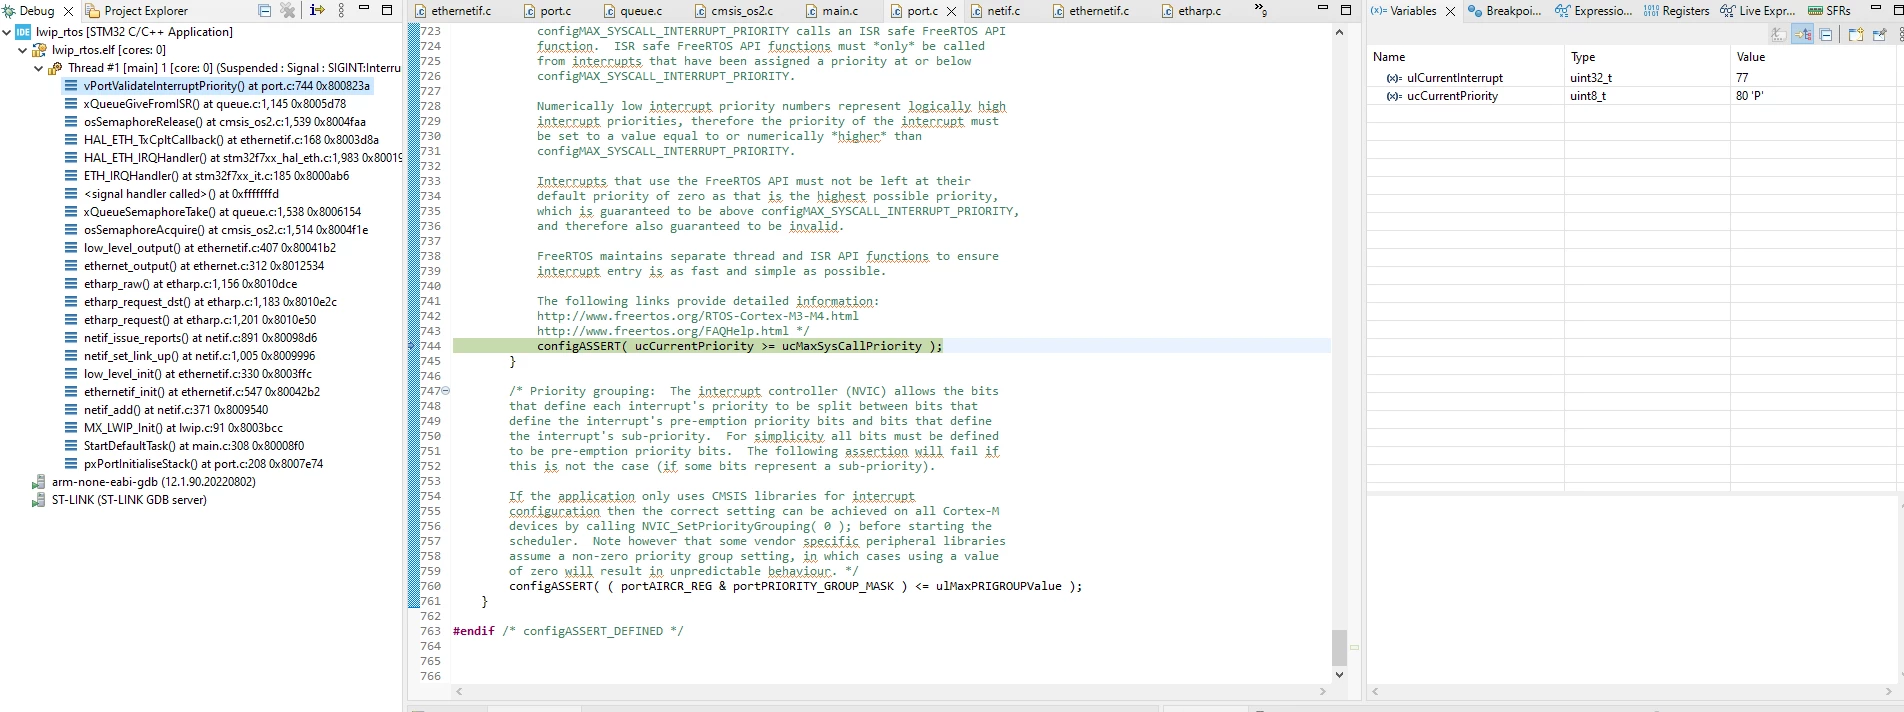Show the hidden editor tabs list
The width and height of the screenshot is (1904, 712).
pyautogui.click(x=1260, y=10)
